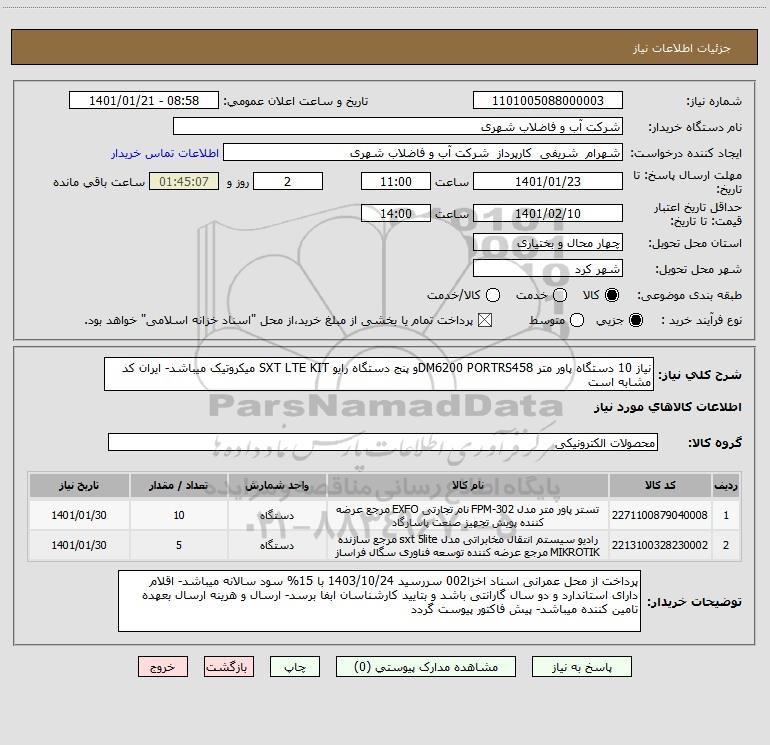Click the need number field 1101005088000003
The width and height of the screenshot is (770, 745).
pos(548,101)
